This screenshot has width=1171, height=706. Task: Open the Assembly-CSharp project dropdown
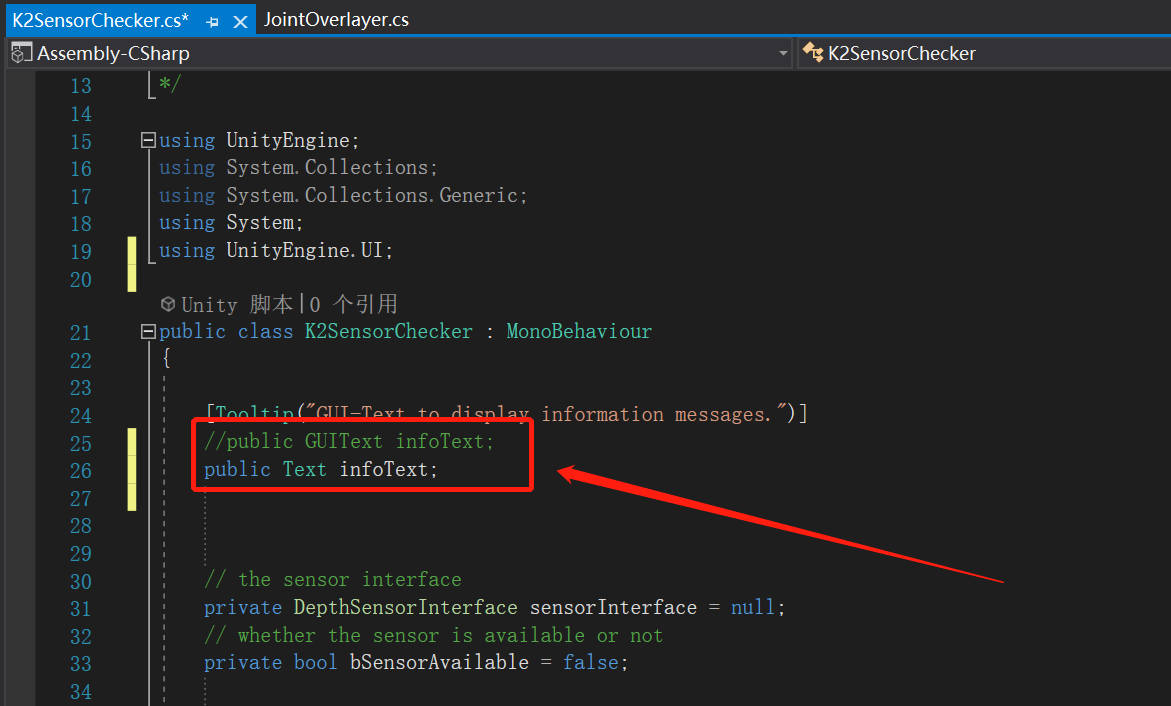[783, 52]
